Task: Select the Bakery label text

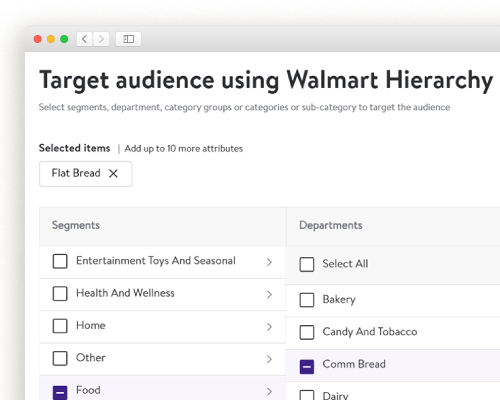Action: tap(339, 299)
